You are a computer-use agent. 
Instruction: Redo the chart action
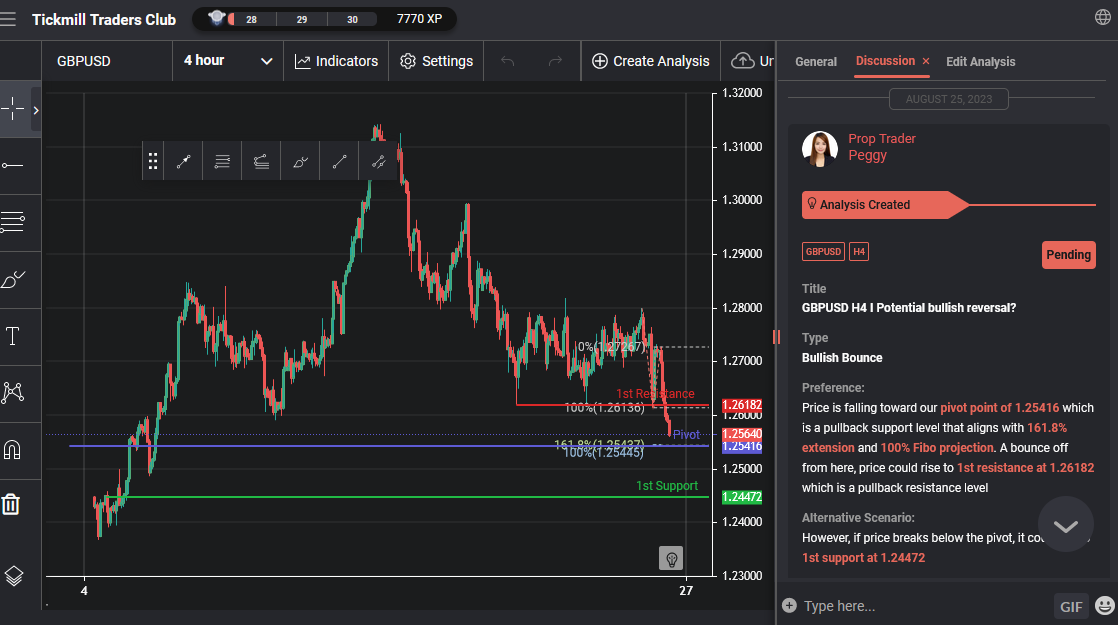(555, 61)
